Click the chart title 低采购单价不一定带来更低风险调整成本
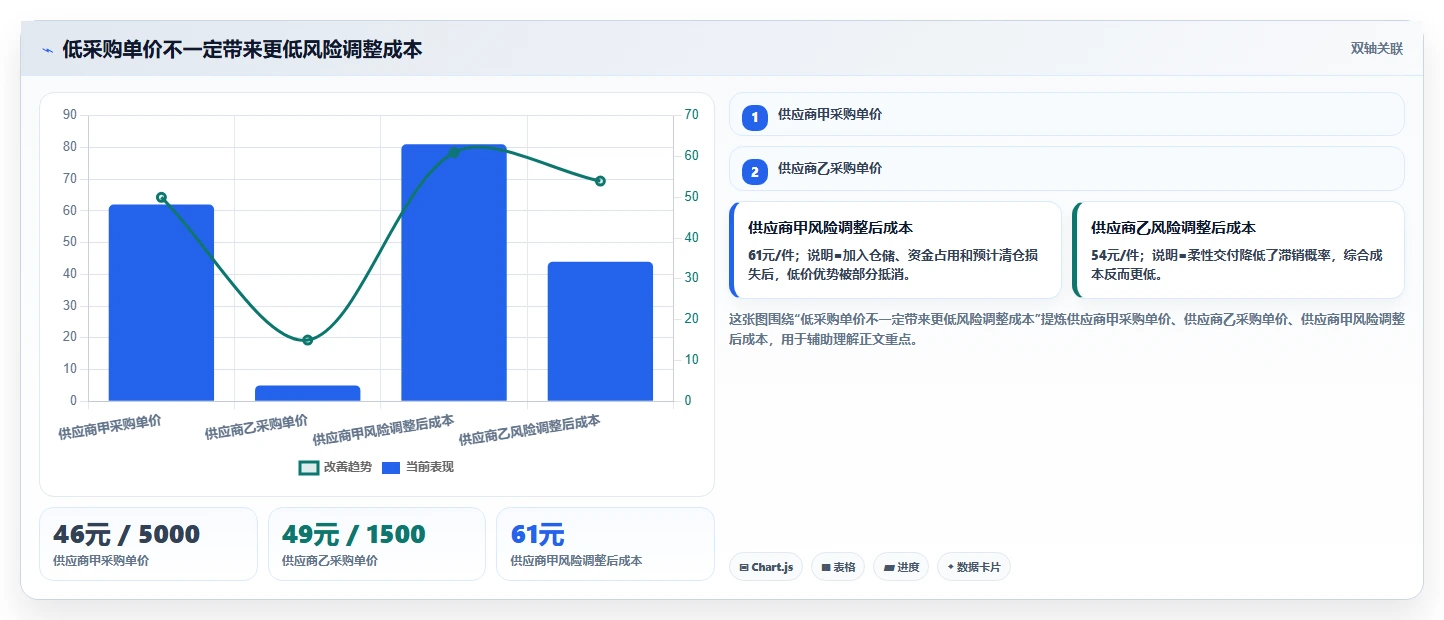The image size is (1444, 620). [242, 49]
